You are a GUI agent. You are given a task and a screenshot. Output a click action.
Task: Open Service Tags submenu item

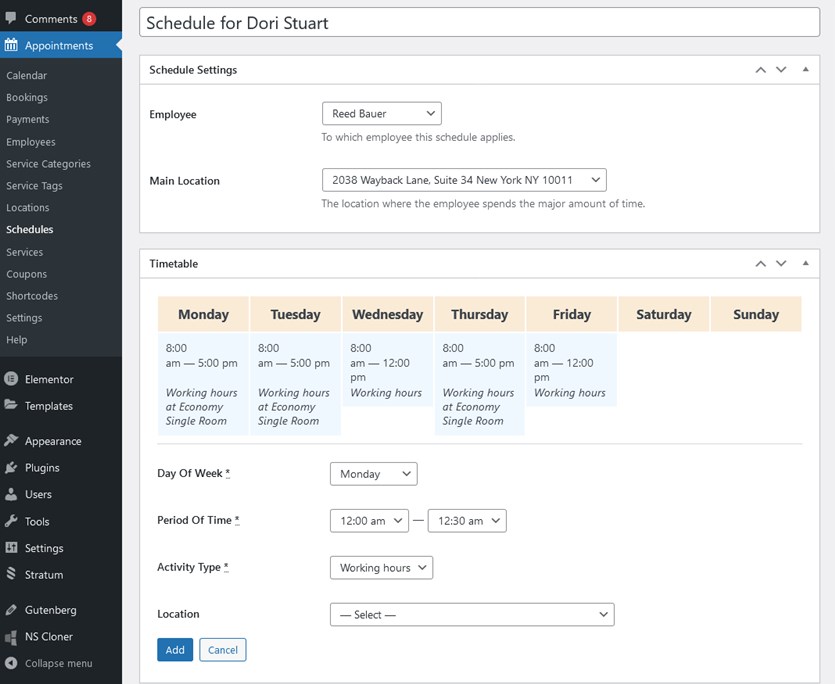[x=35, y=185]
